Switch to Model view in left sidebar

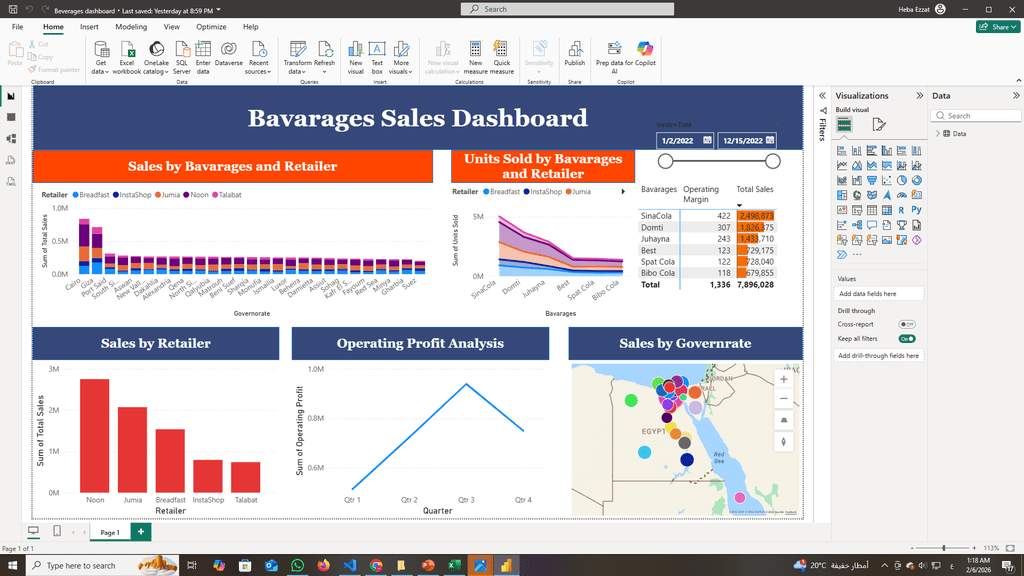11,138
